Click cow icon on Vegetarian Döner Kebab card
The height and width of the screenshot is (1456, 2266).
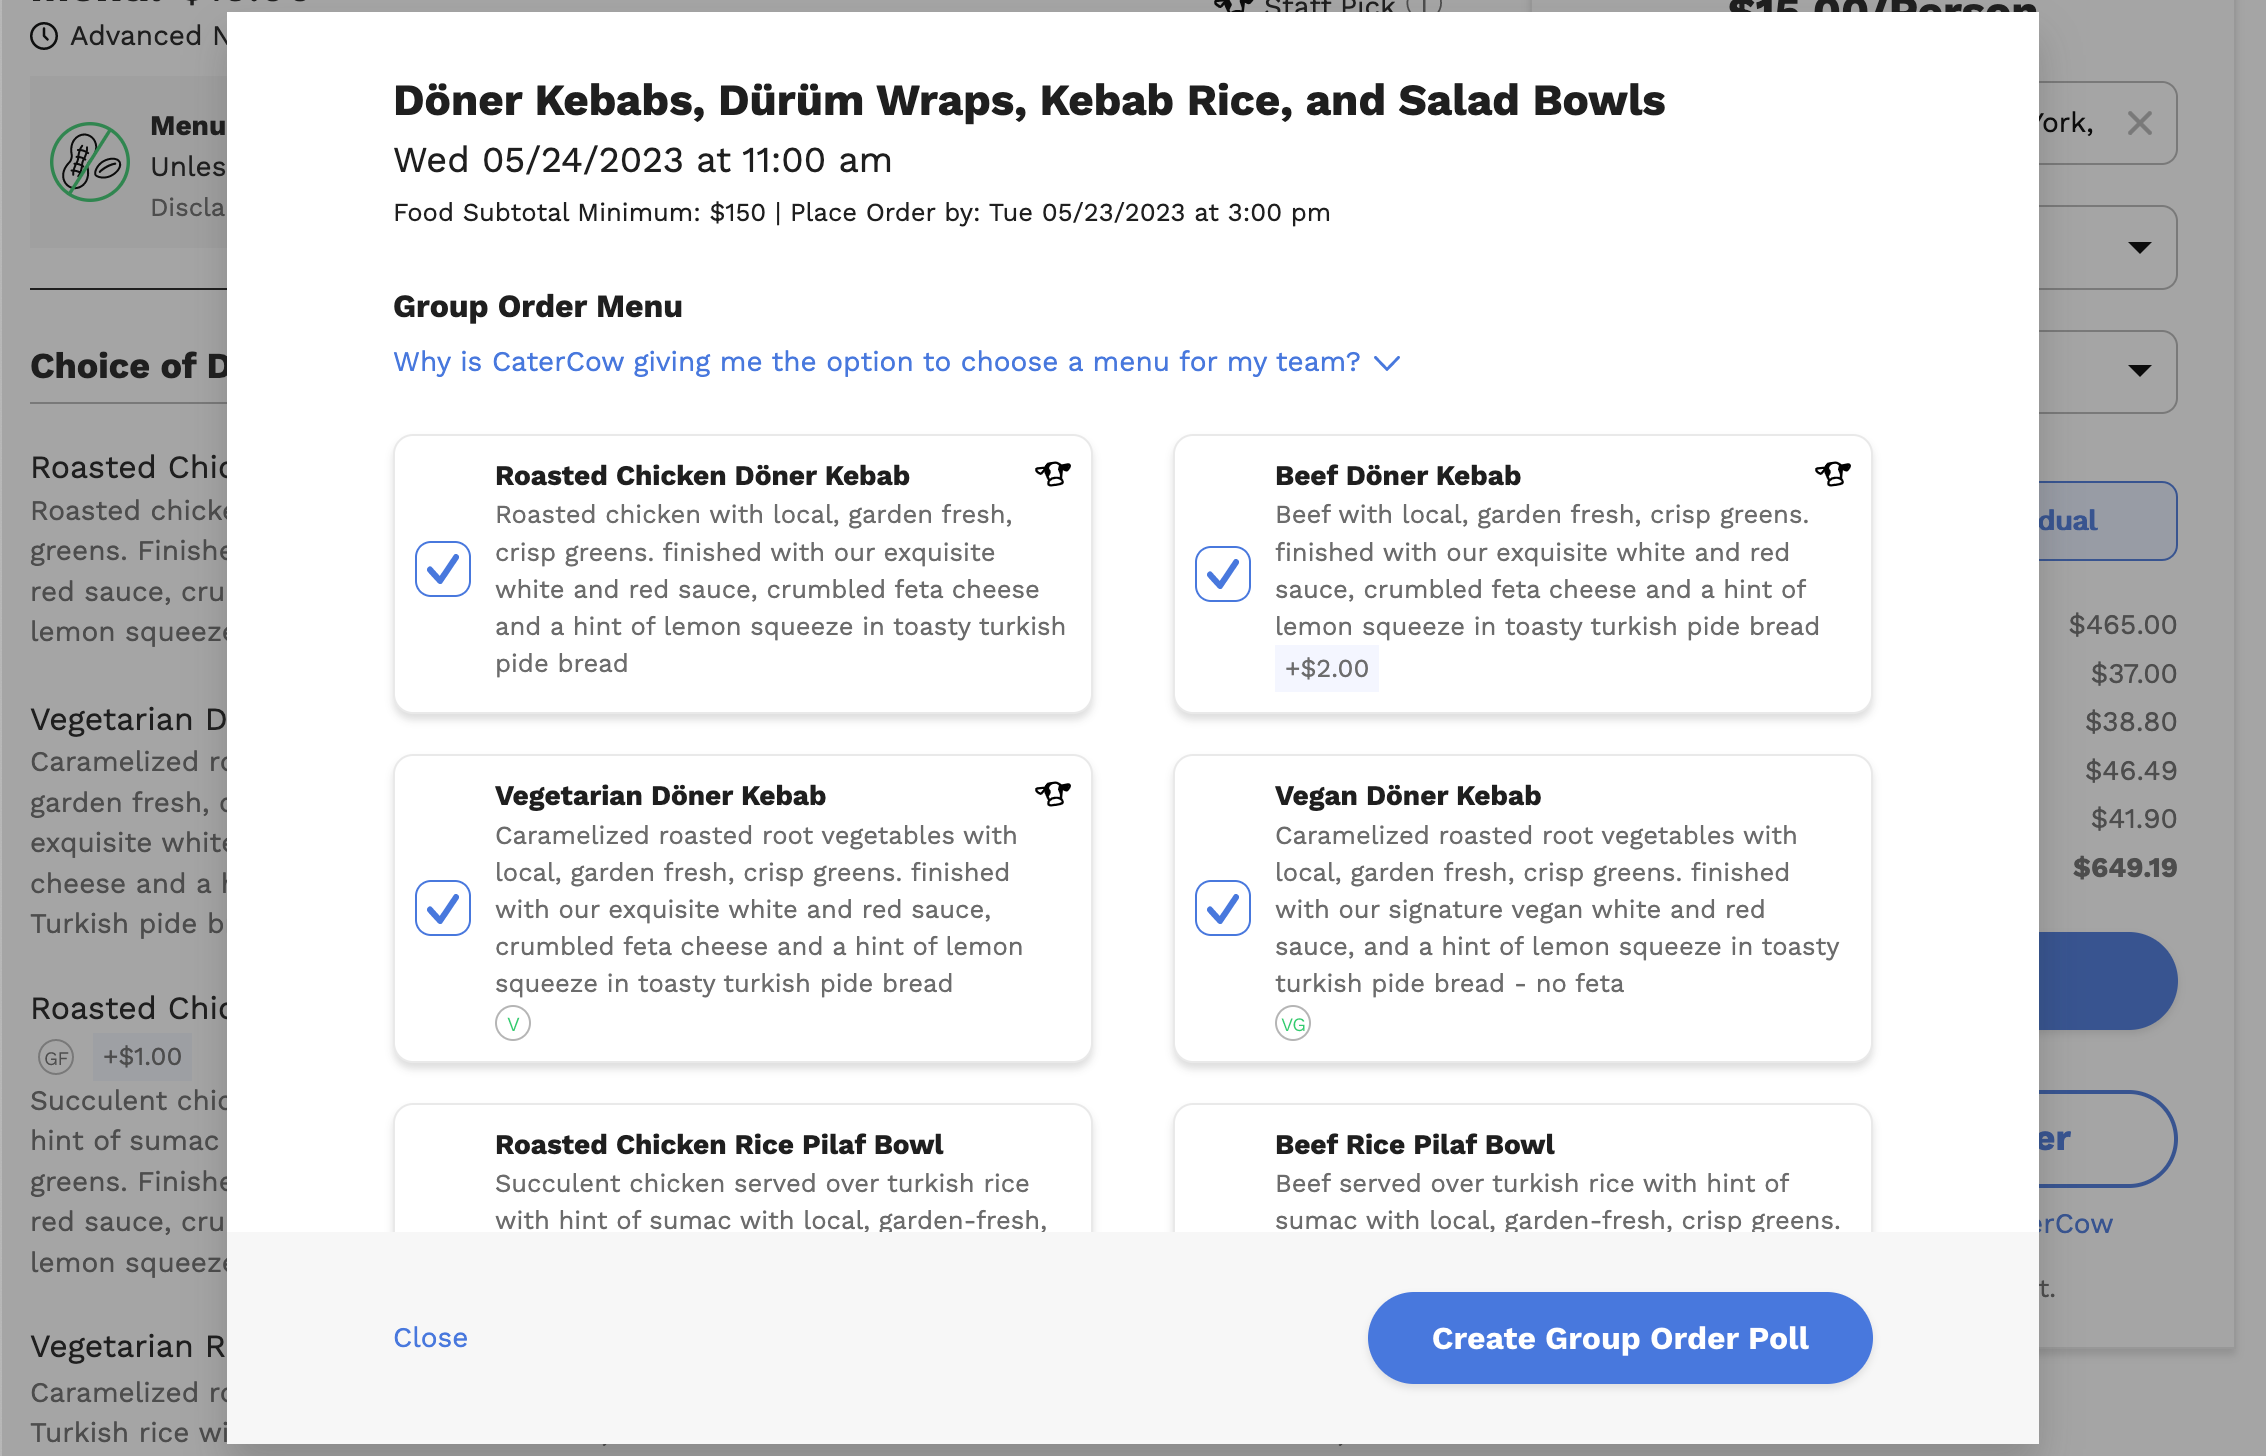pos(1053,793)
